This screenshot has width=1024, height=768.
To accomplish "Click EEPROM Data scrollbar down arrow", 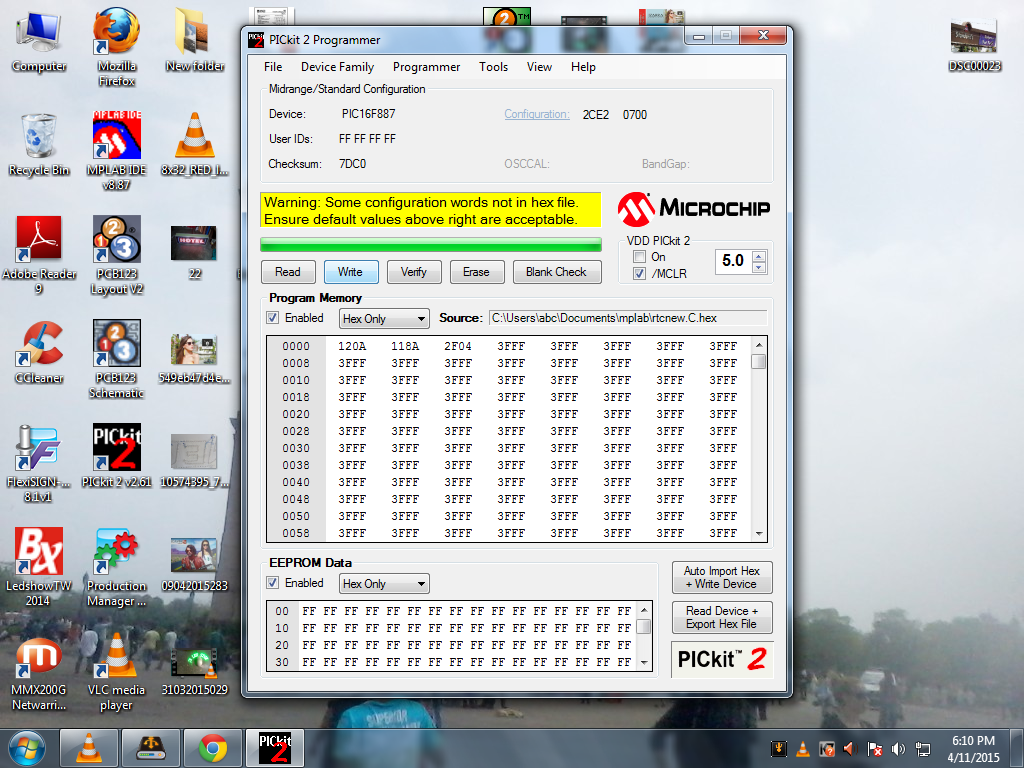I will [x=644, y=662].
